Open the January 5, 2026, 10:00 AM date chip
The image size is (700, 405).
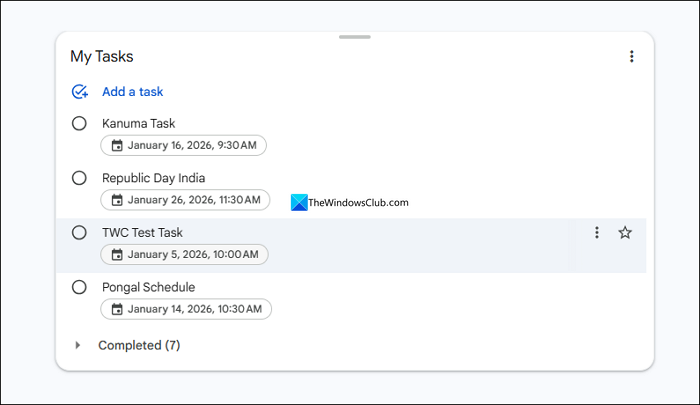pos(184,254)
